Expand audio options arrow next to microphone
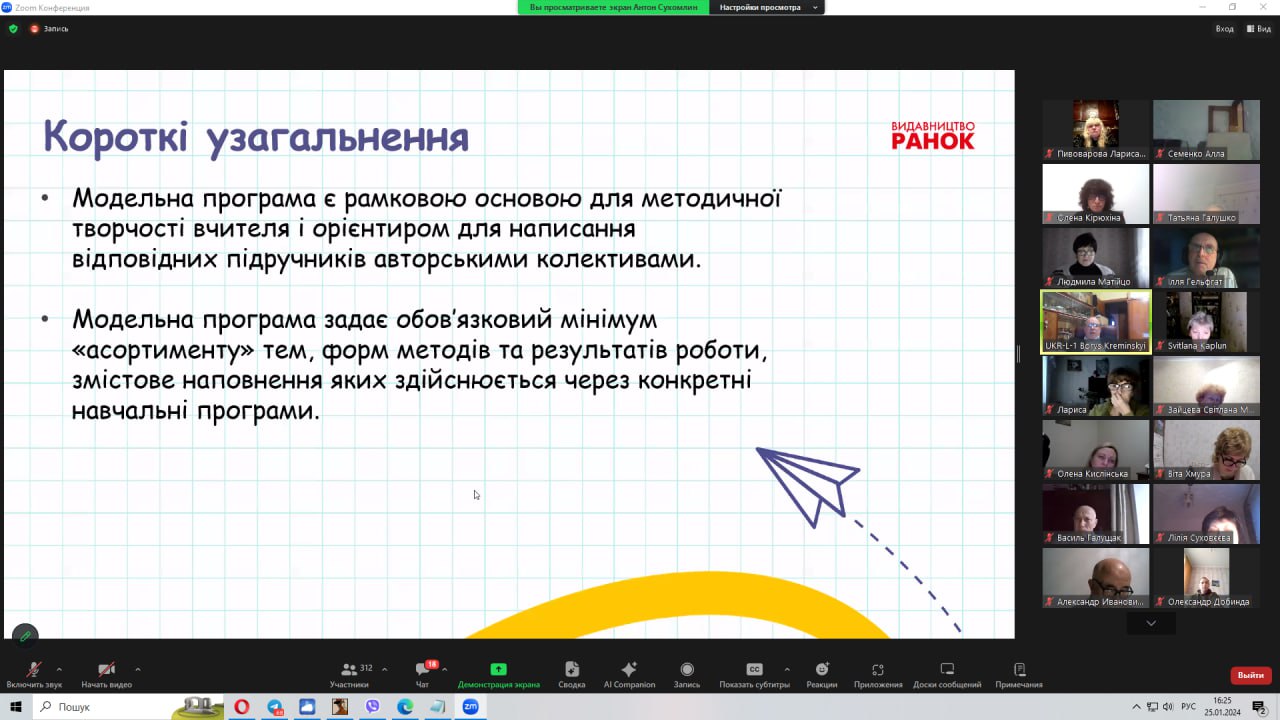Viewport: 1280px width, 720px height. click(59, 669)
